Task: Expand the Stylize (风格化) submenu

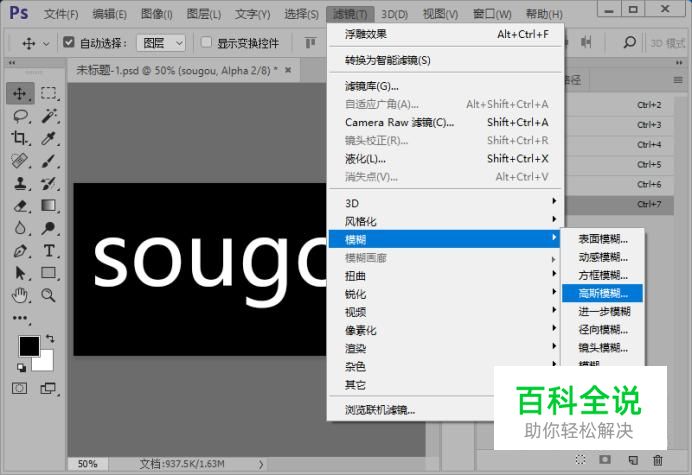Action: coord(445,221)
